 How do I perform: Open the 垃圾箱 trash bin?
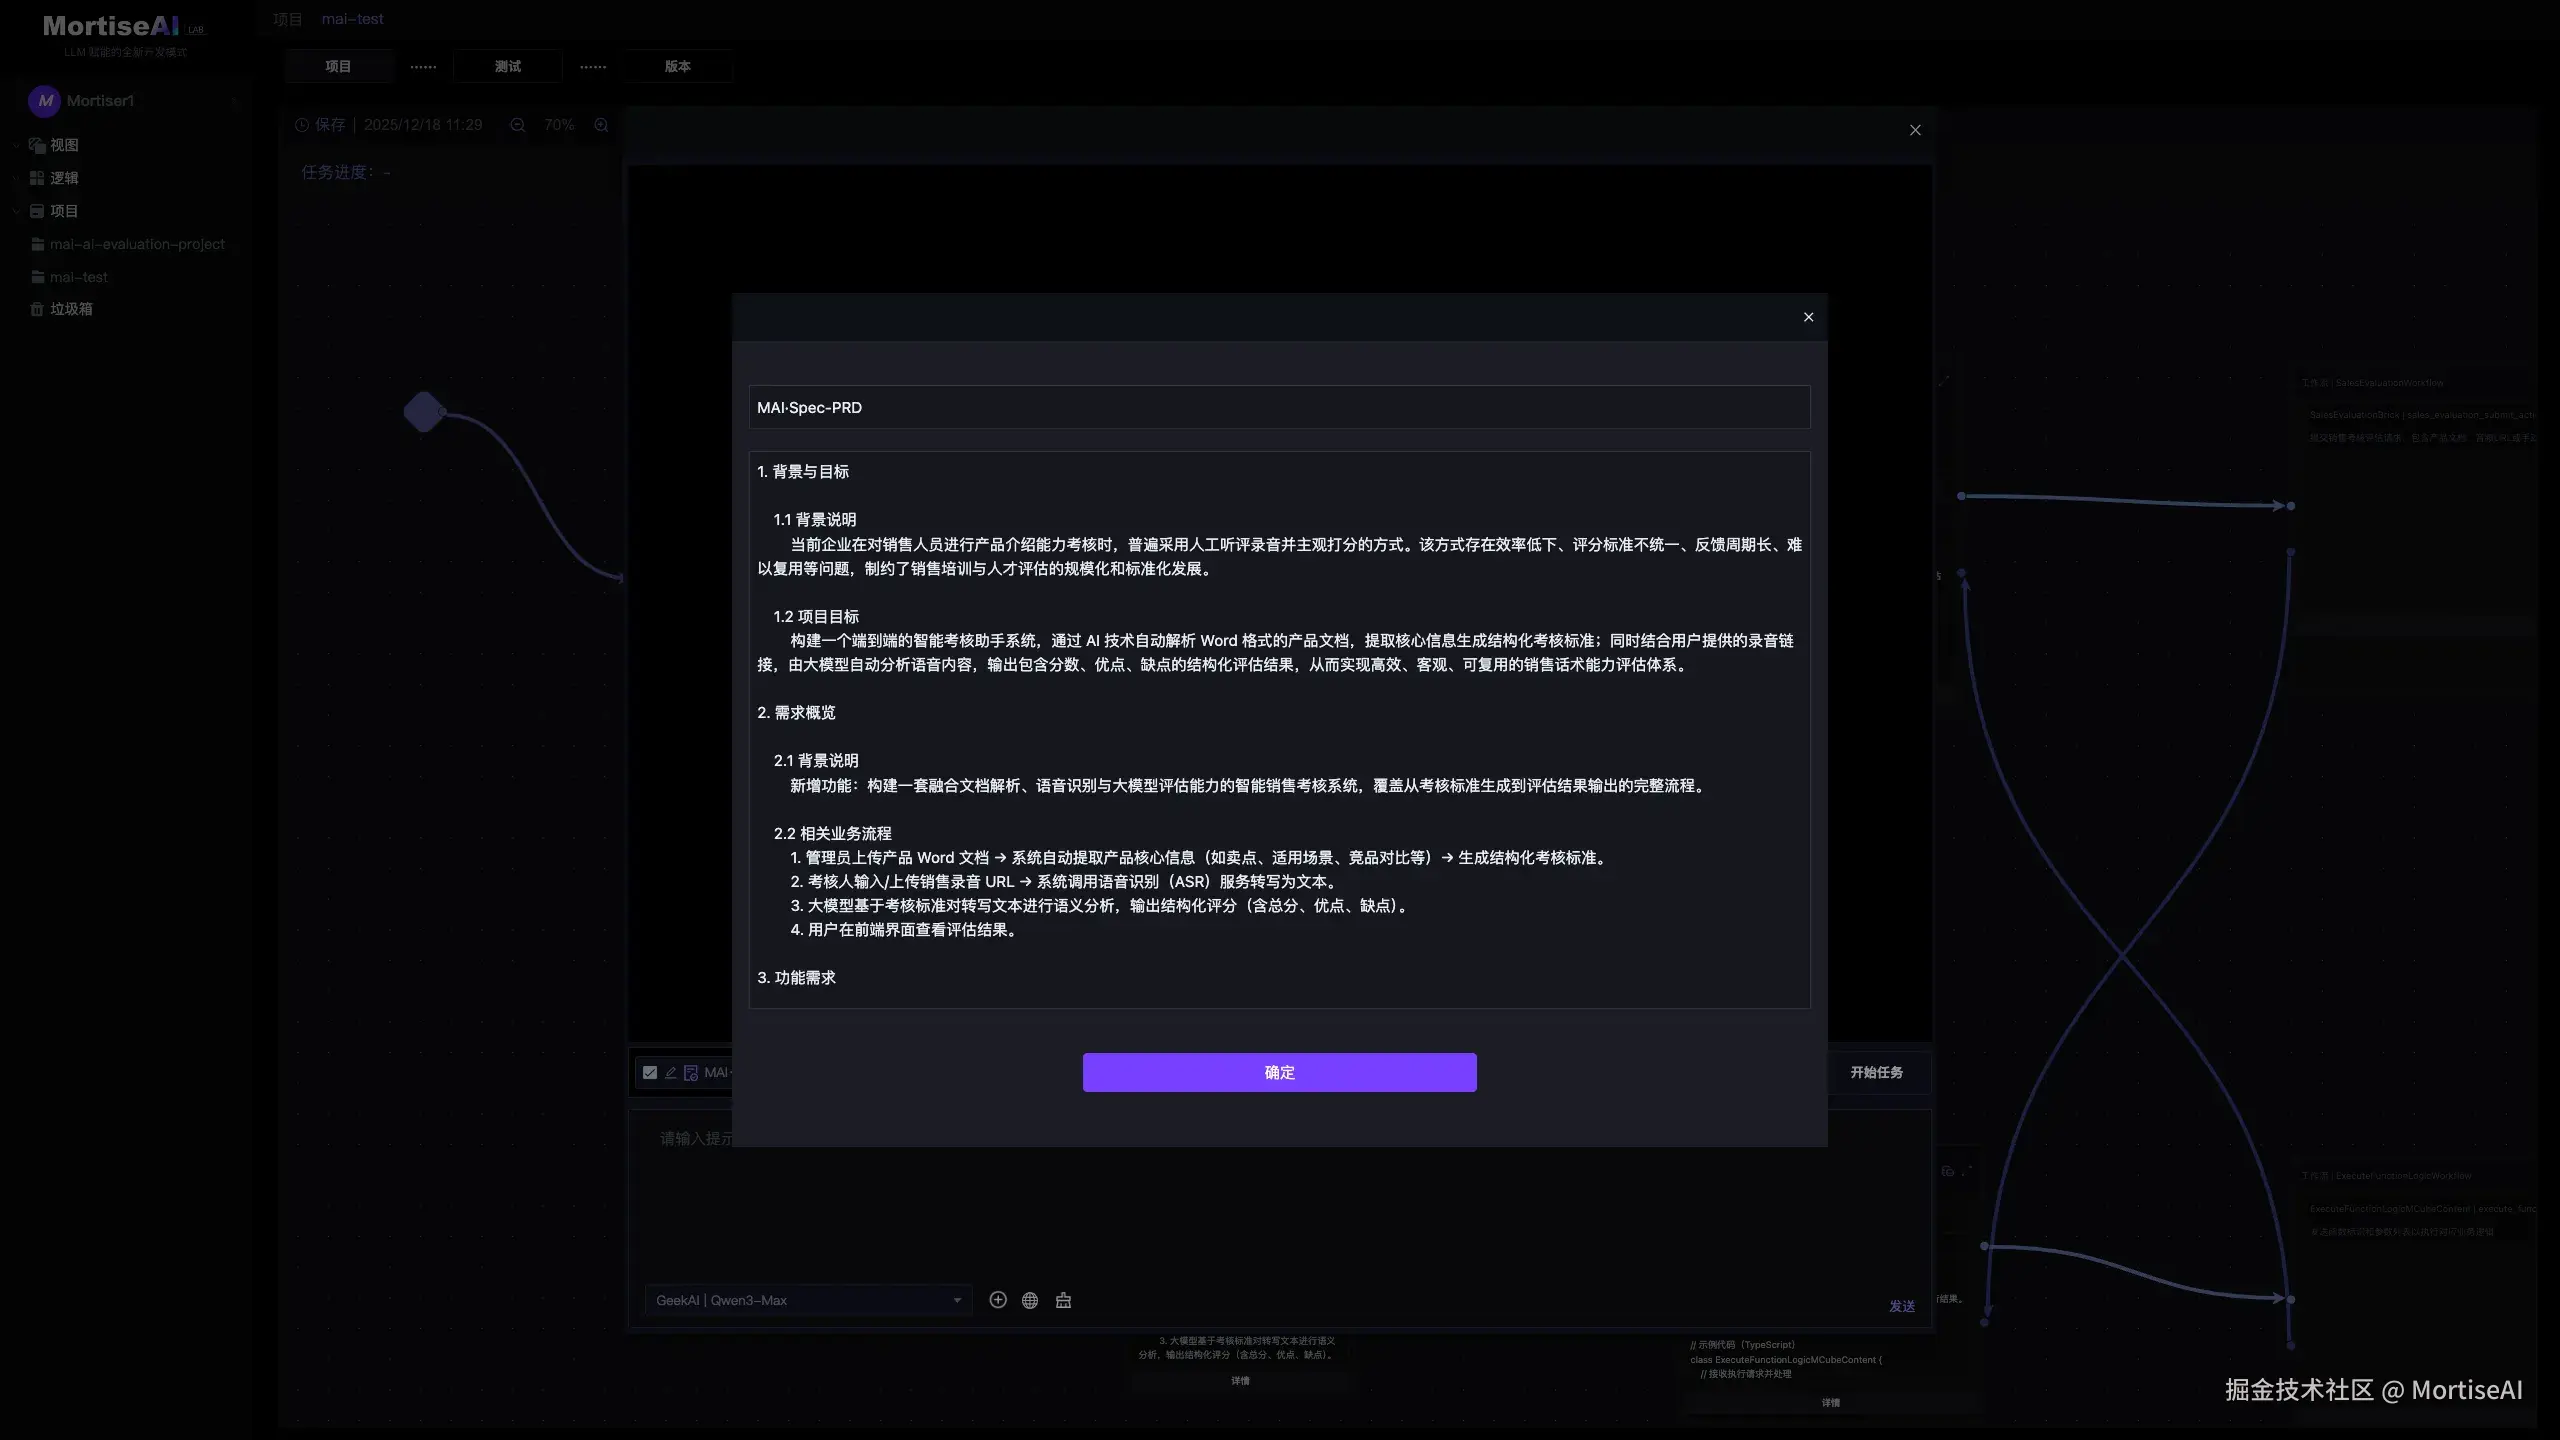[x=70, y=309]
